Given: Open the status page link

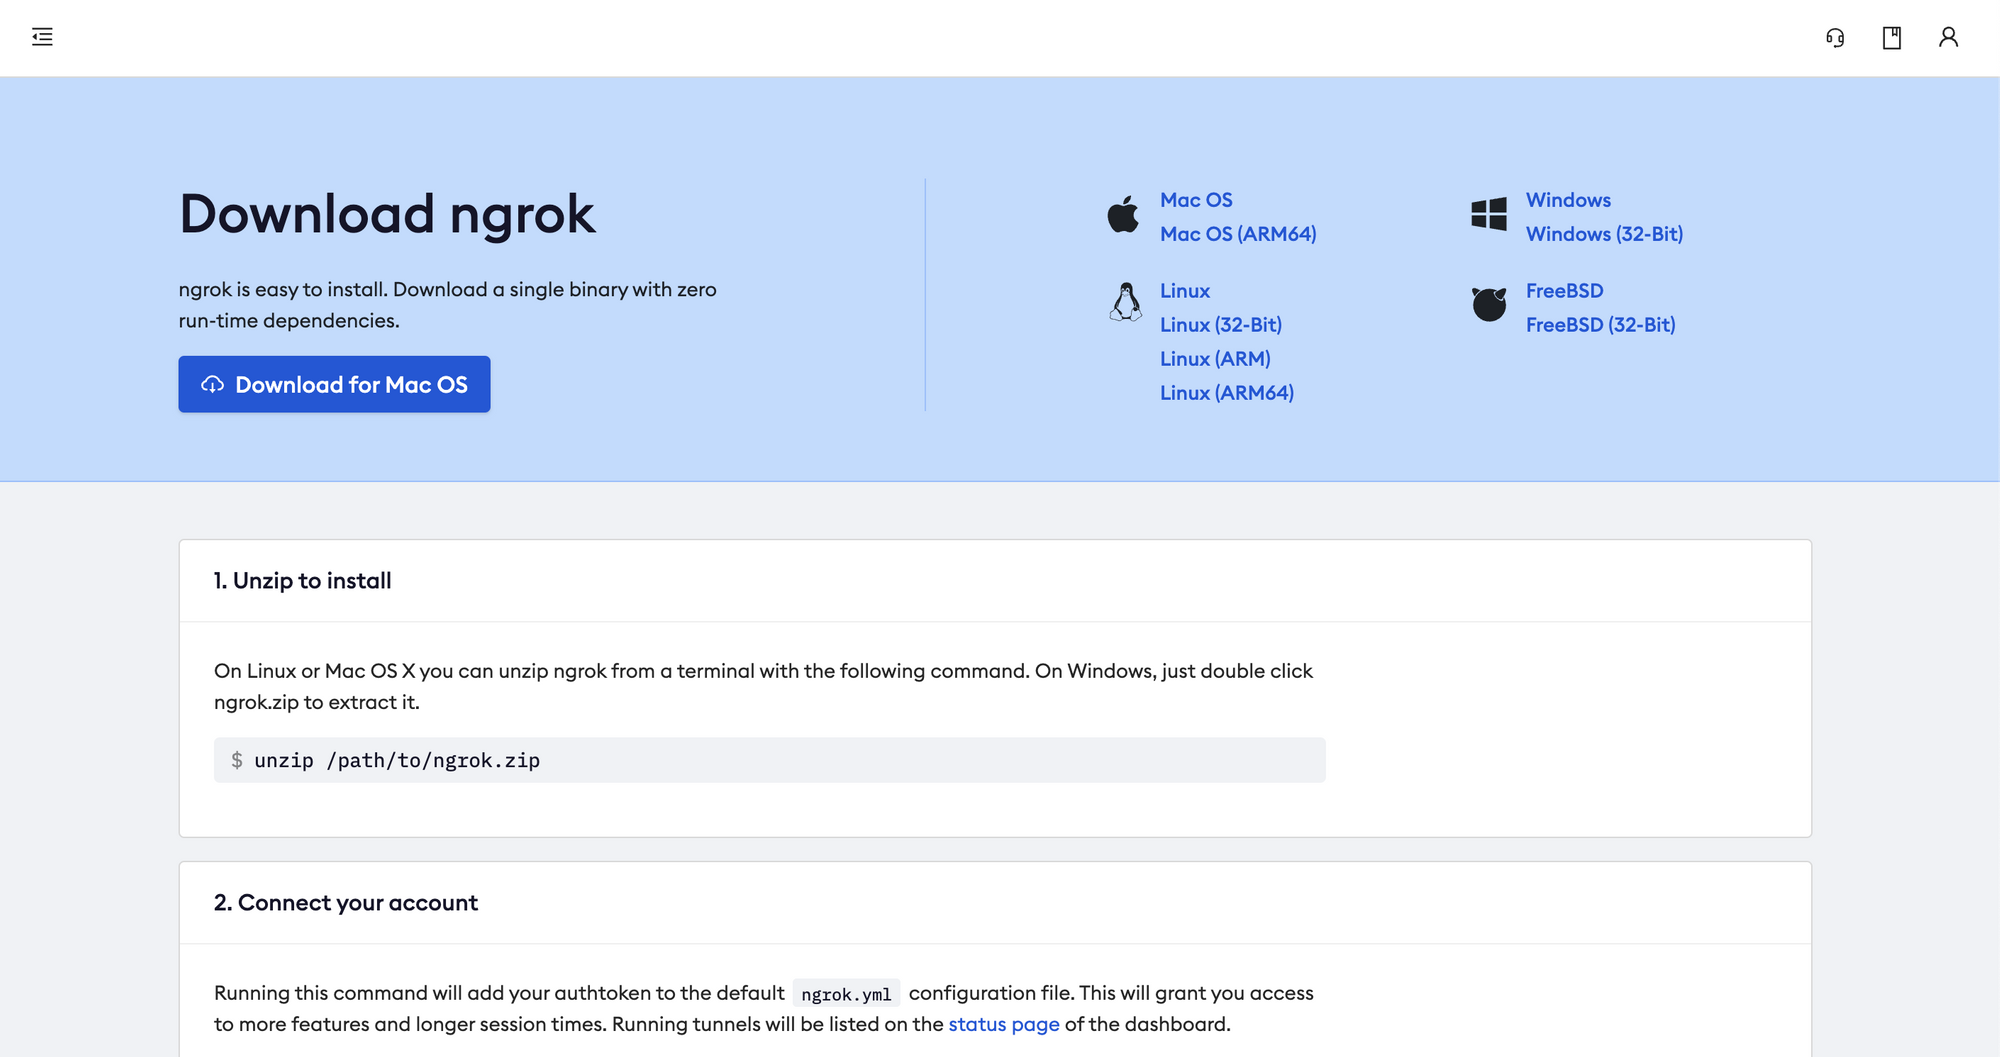Looking at the screenshot, I should click(1004, 1024).
